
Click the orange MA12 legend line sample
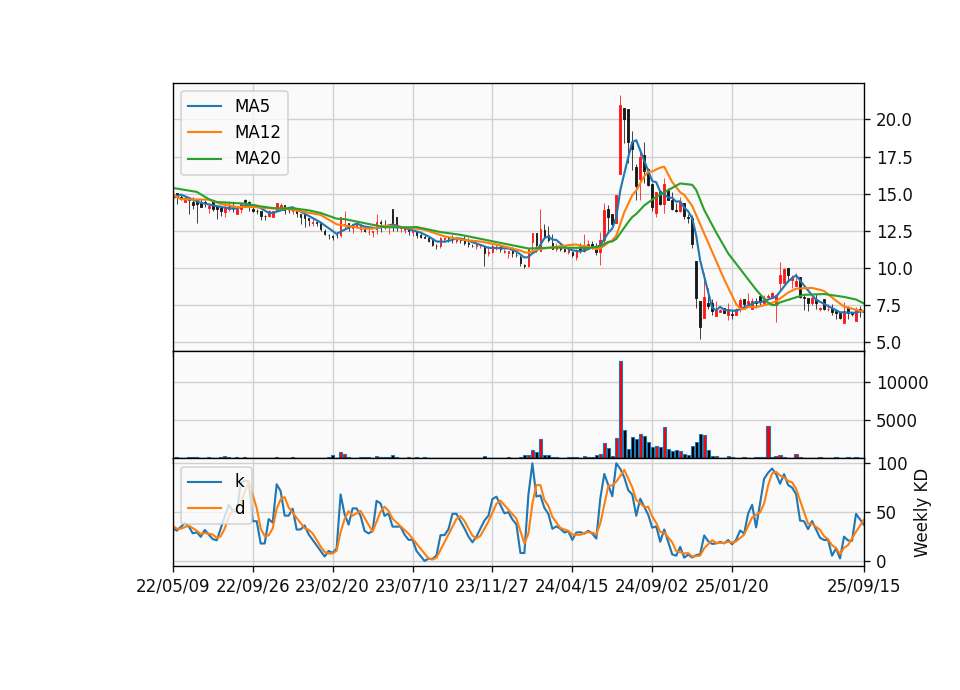(x=204, y=132)
